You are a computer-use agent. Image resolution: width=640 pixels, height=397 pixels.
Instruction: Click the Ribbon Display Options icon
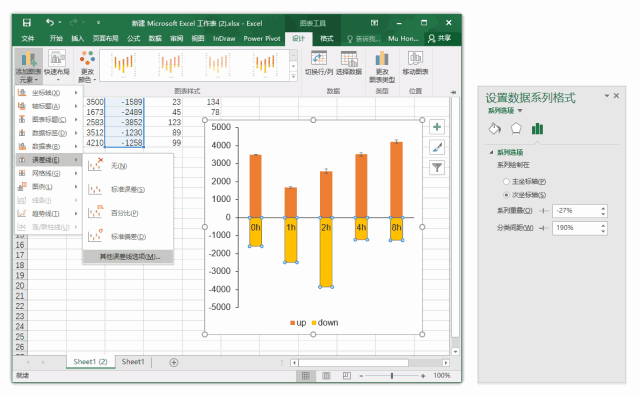click(x=374, y=23)
